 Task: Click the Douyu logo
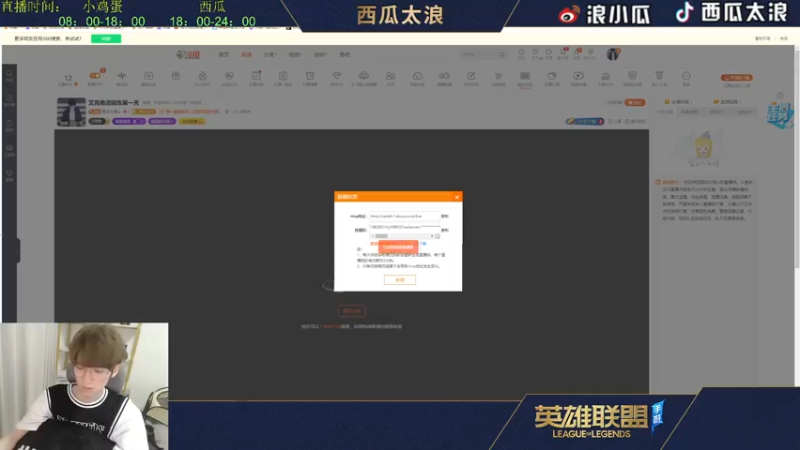[x=188, y=55]
